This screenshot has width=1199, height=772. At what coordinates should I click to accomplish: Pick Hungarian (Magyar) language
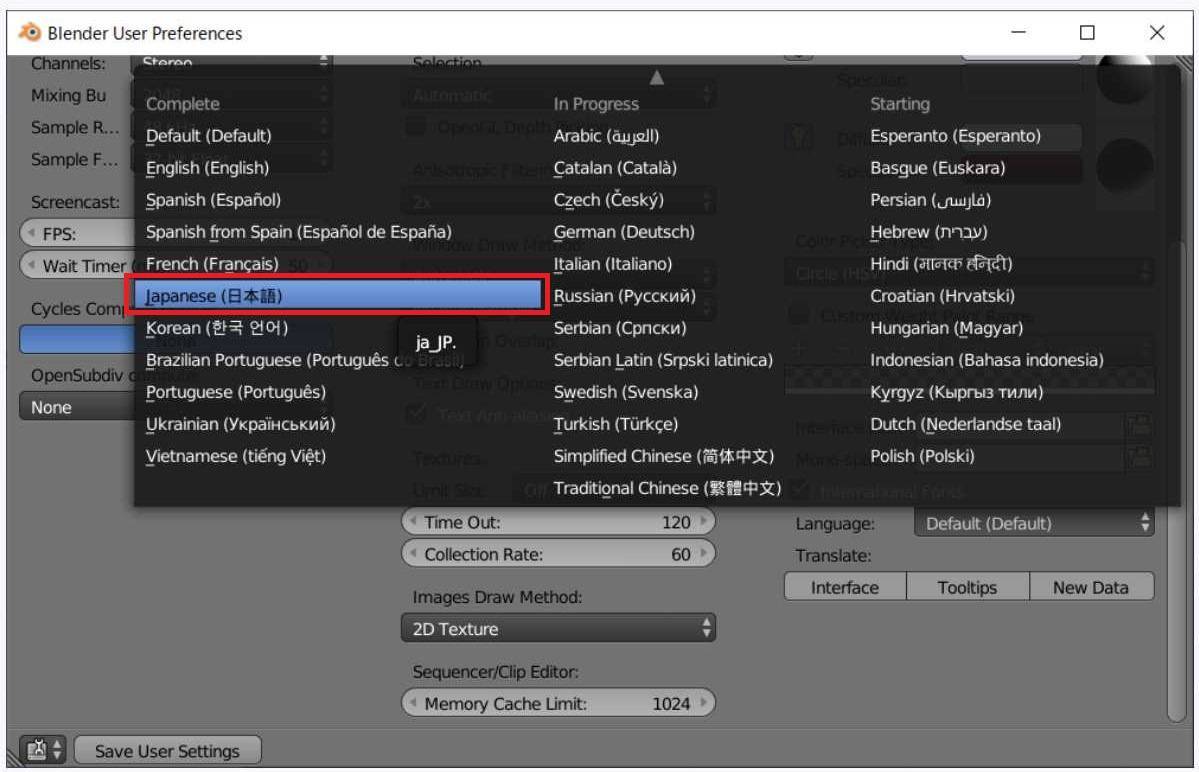[946, 328]
